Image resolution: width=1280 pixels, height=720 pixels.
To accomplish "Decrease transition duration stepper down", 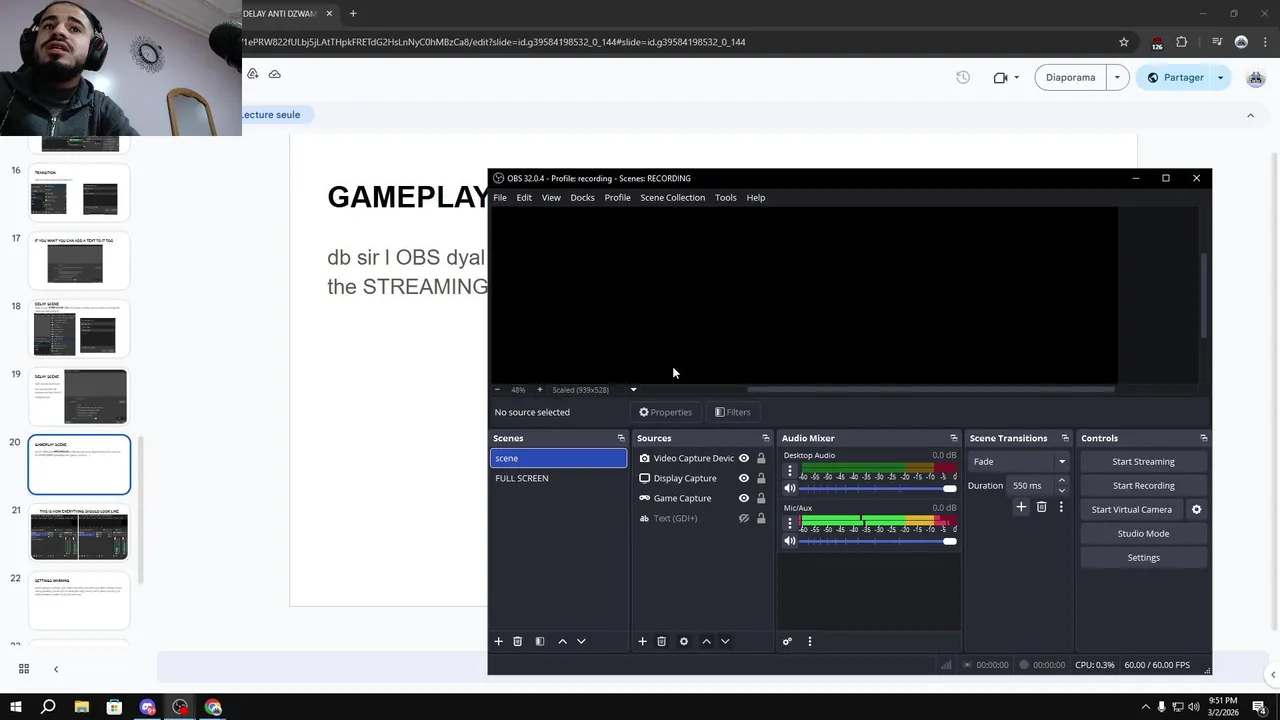I will [x=1062, y=490].
